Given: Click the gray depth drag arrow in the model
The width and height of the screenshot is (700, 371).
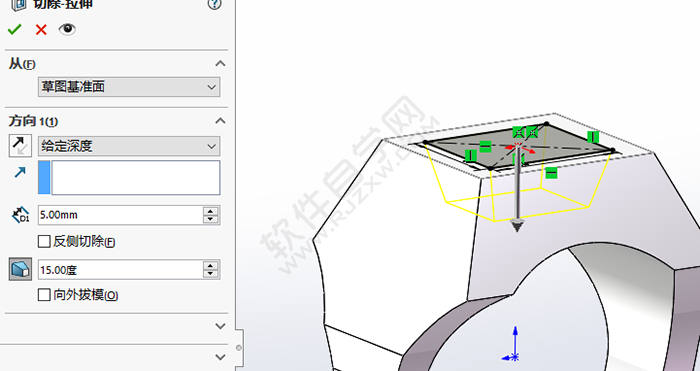Looking at the screenshot, I should (x=517, y=226).
